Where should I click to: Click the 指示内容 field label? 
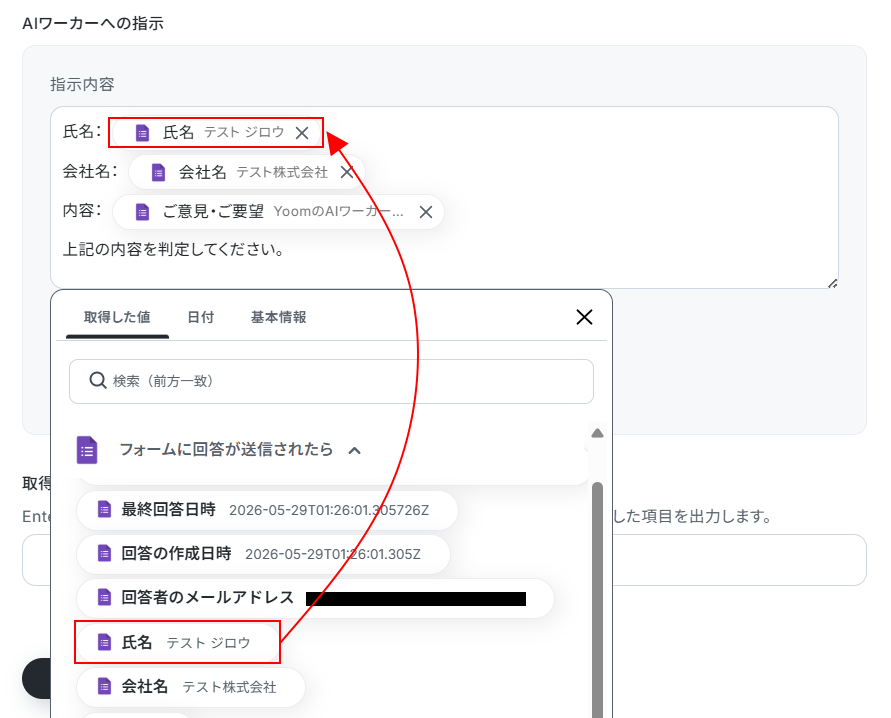[82, 84]
